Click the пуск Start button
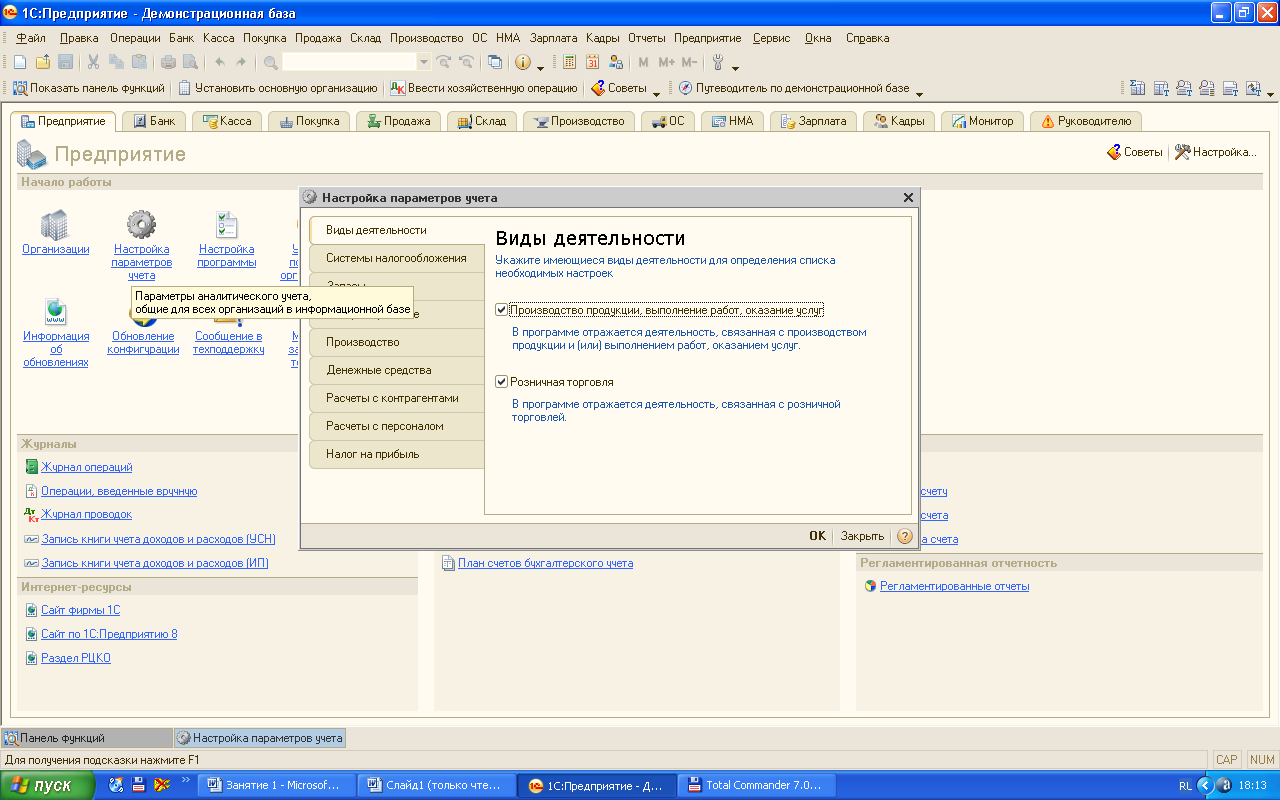Screen dimensions: 1280x800 click(x=48, y=785)
